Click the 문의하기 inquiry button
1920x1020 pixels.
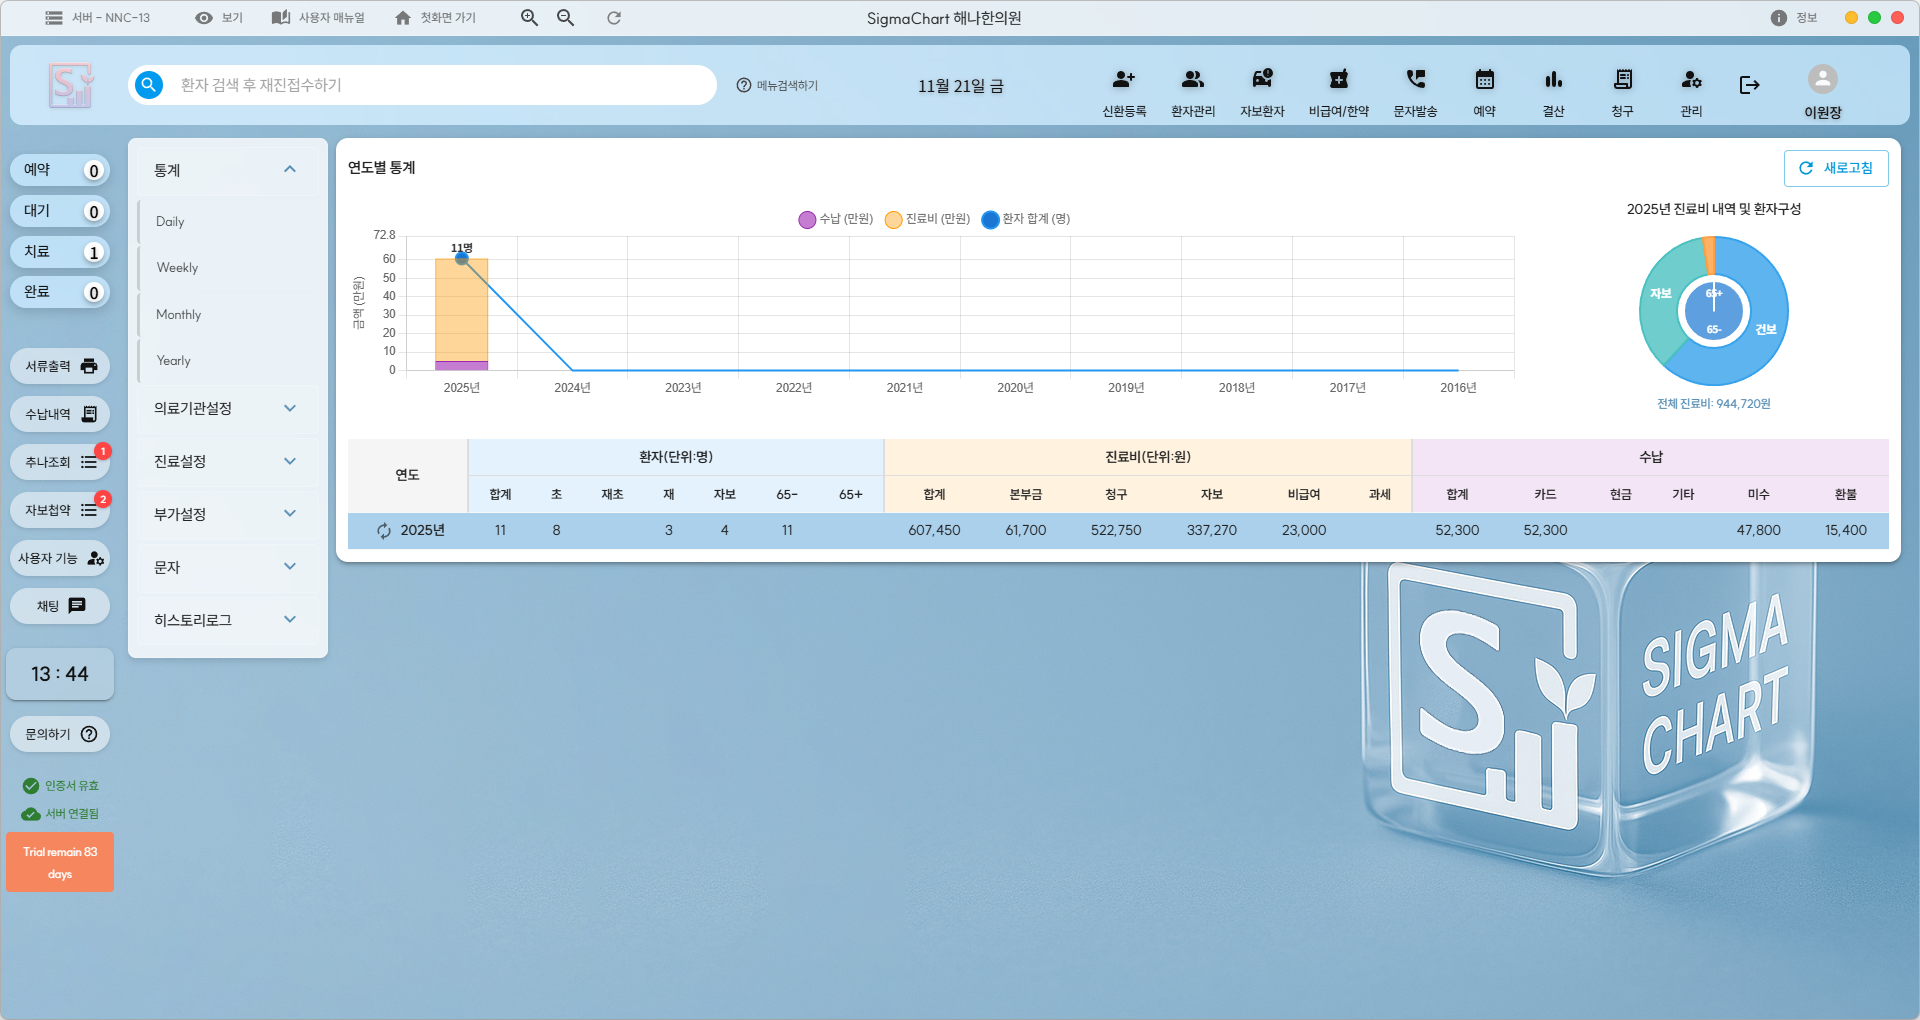pyautogui.click(x=60, y=734)
